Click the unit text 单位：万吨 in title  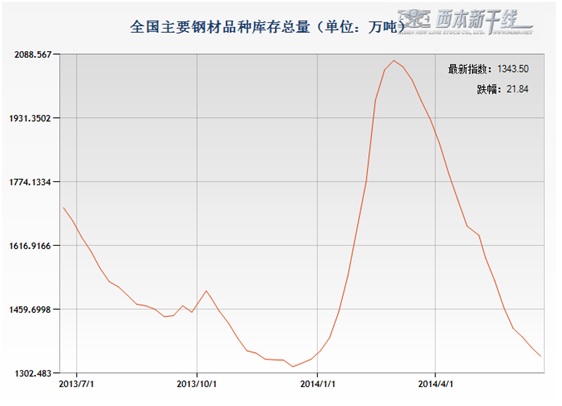(361, 27)
